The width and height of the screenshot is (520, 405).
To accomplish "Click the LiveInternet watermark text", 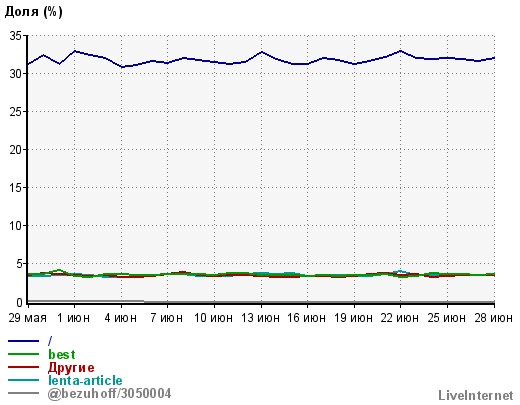I will point(476,395).
